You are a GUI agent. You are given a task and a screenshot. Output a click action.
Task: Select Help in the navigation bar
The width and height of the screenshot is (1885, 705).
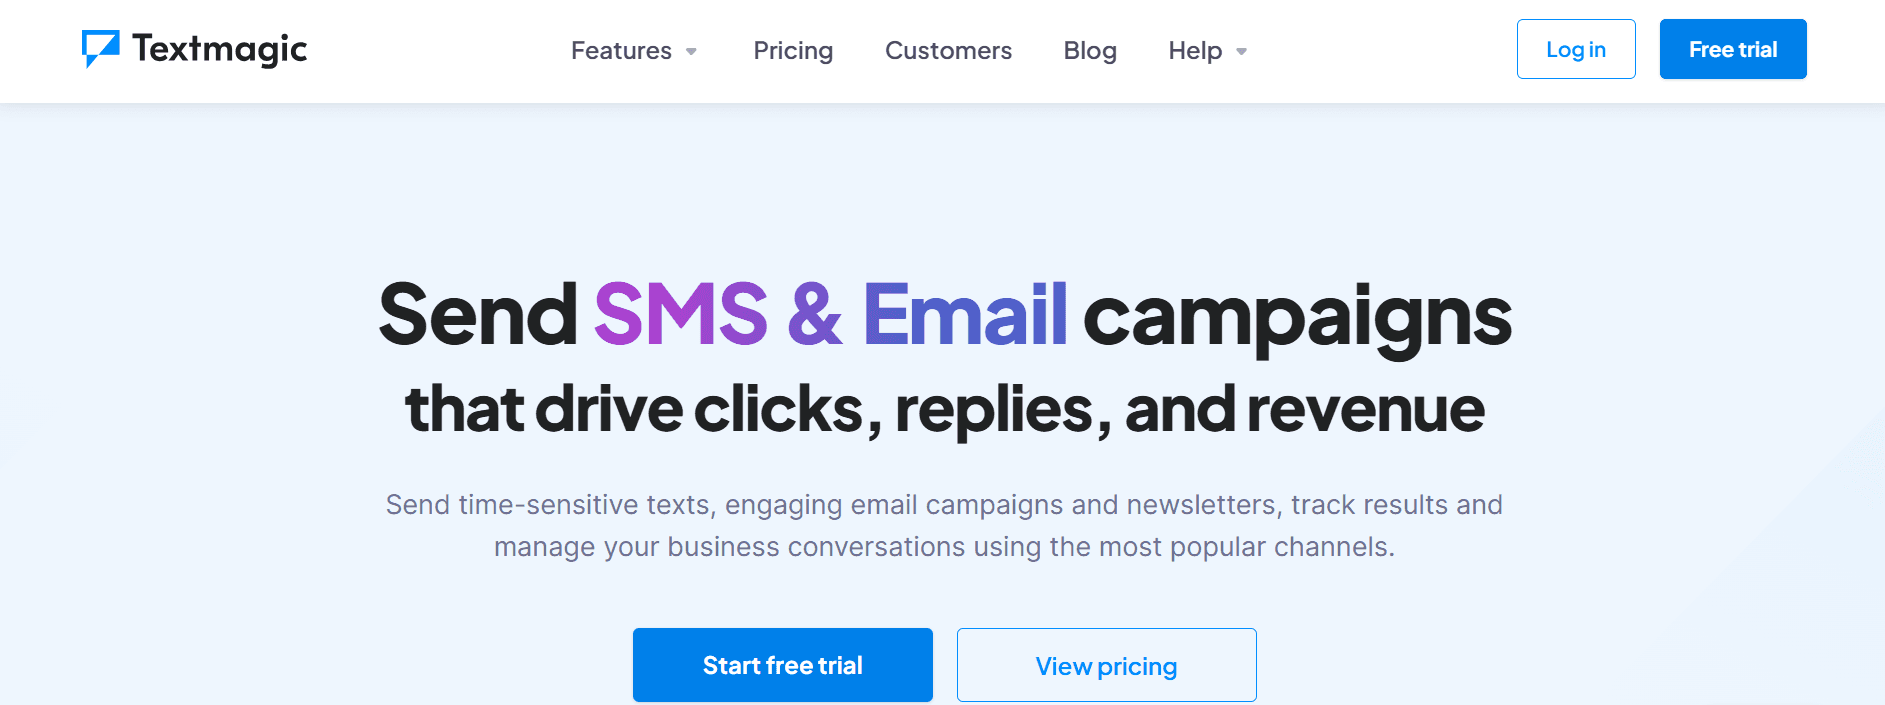click(x=1196, y=51)
